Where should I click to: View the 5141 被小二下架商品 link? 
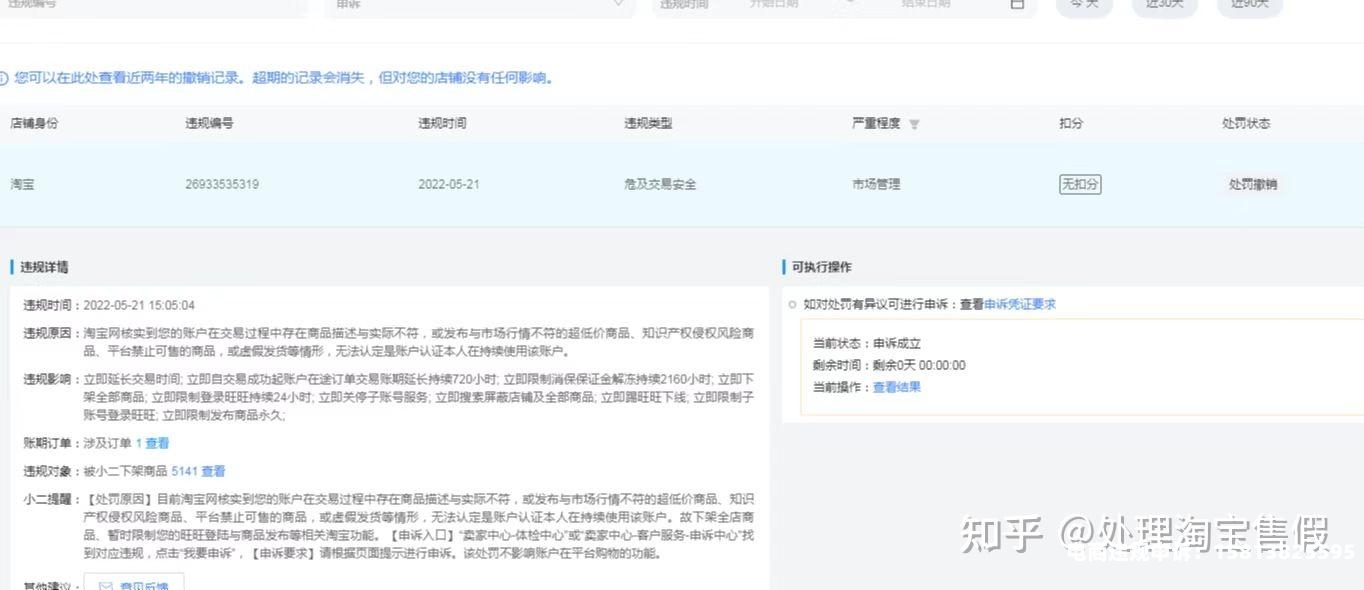(x=198, y=471)
